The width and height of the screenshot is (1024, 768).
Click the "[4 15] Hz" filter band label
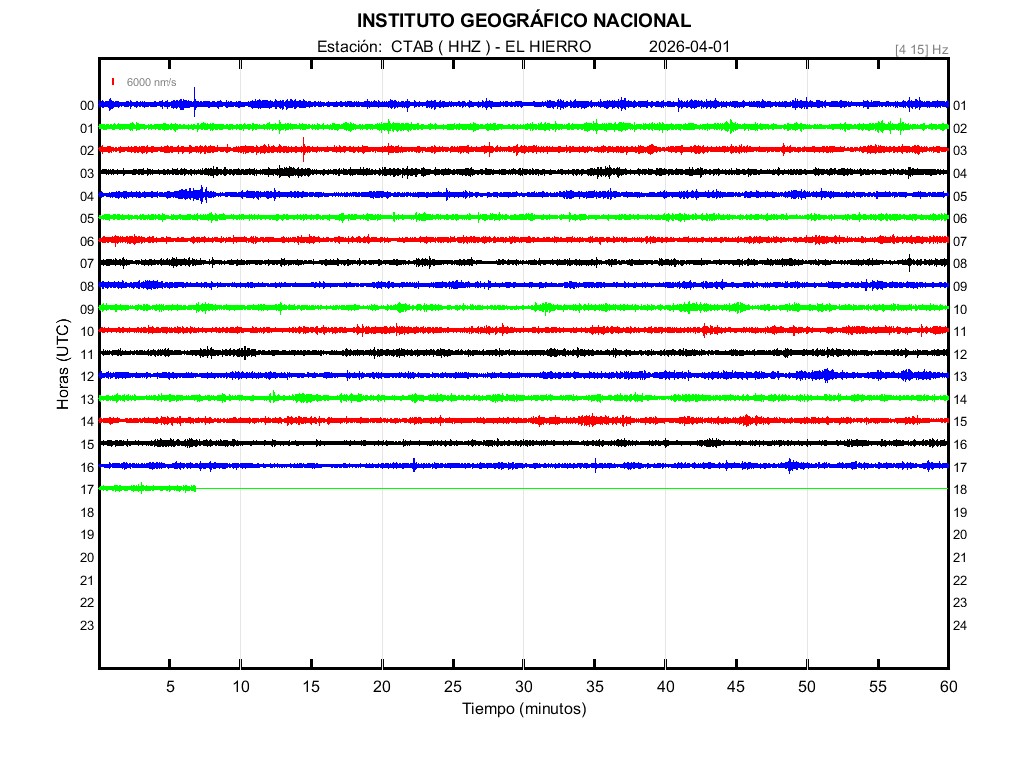(921, 49)
